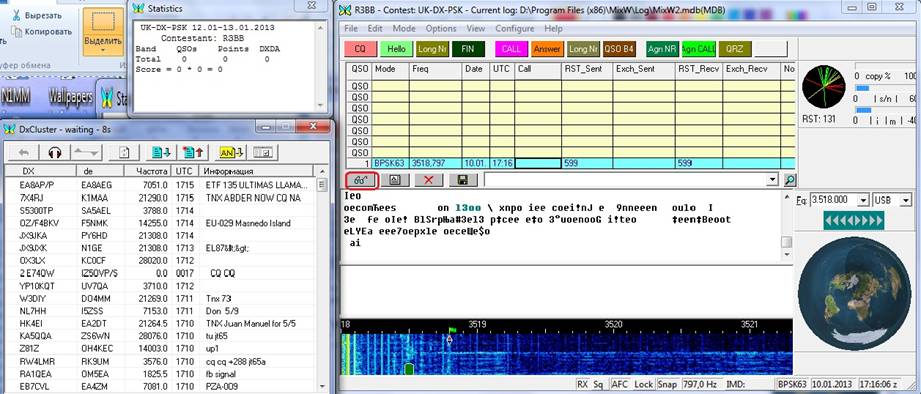Toggle Lock in status bar
Viewport: 921px width, 394px height.
(x=643, y=384)
